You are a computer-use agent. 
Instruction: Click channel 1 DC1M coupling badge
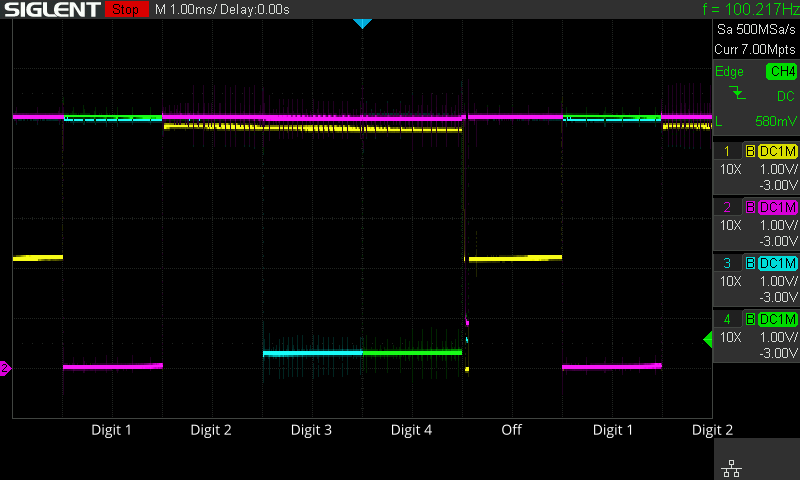pyautogui.click(x=778, y=151)
